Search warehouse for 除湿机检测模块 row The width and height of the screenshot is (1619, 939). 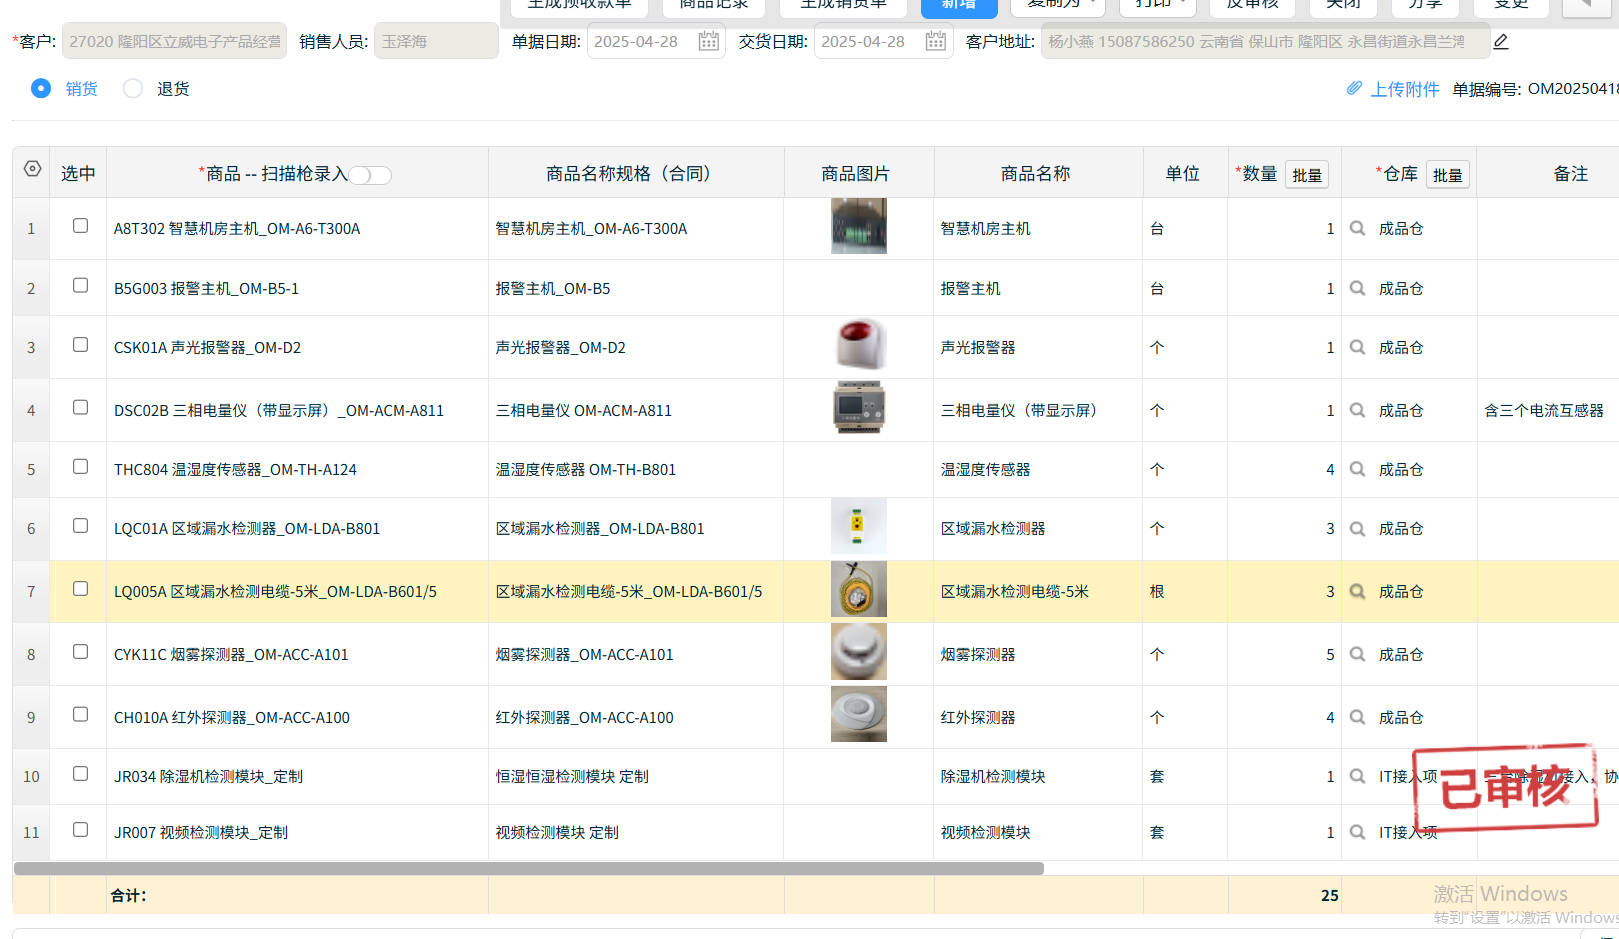click(1357, 776)
